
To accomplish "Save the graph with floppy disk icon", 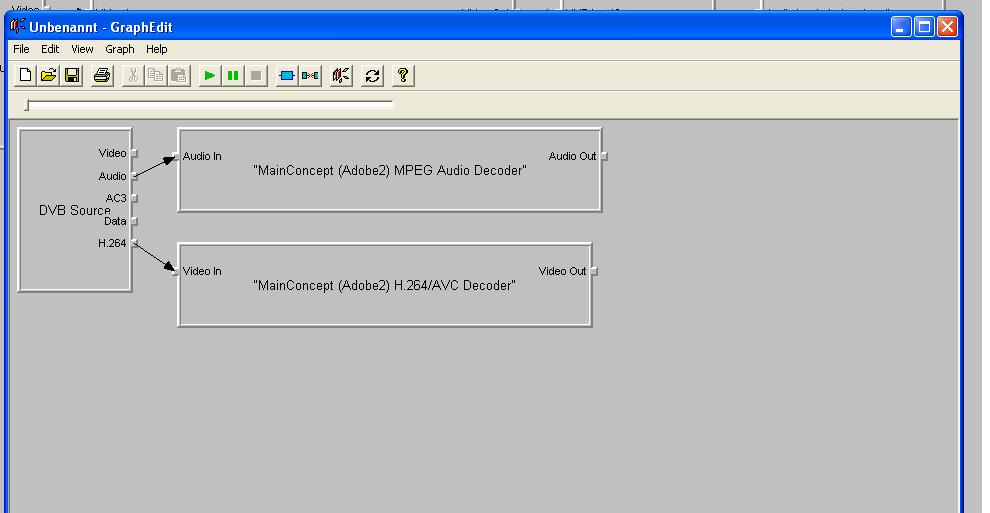I will [72, 76].
